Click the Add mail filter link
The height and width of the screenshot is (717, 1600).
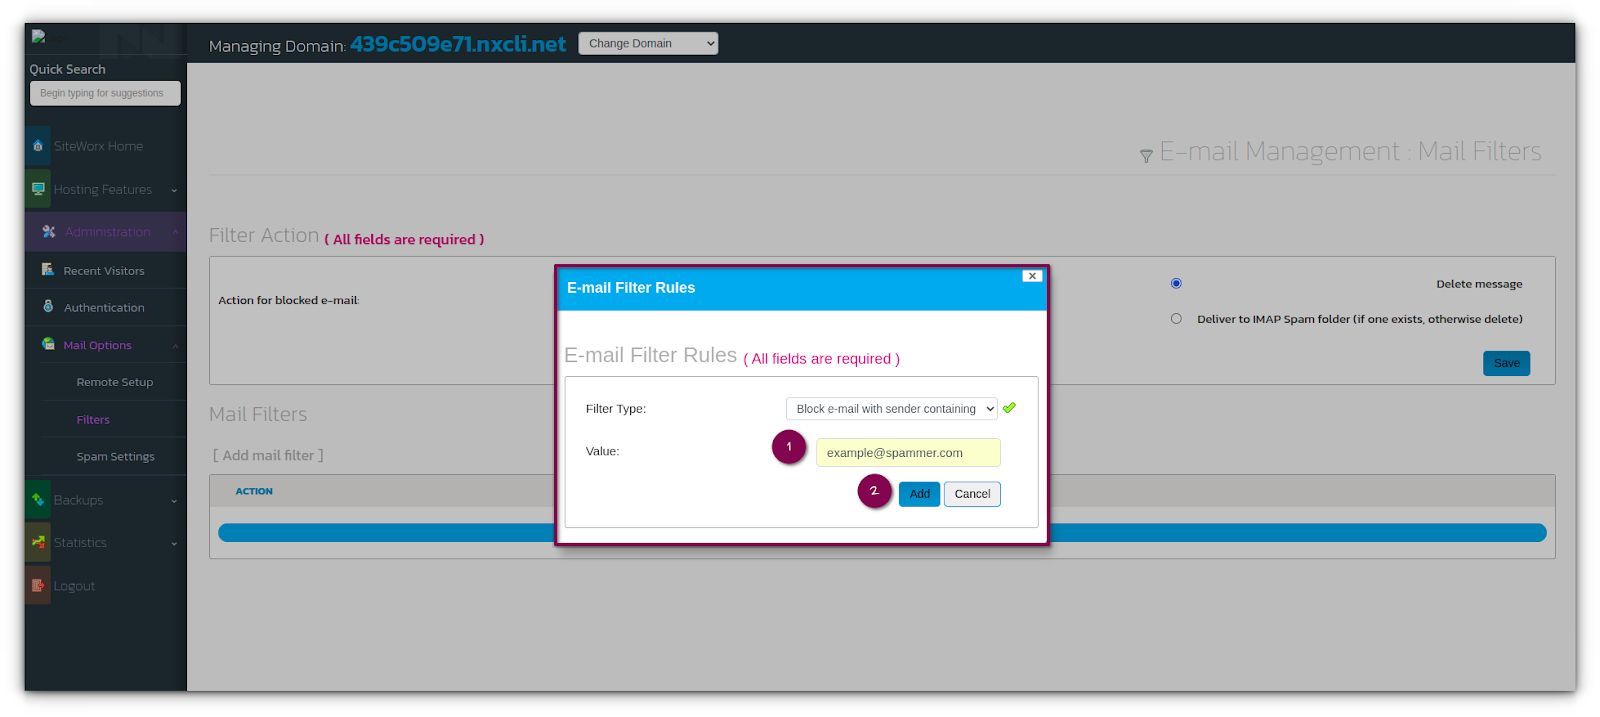[268, 455]
